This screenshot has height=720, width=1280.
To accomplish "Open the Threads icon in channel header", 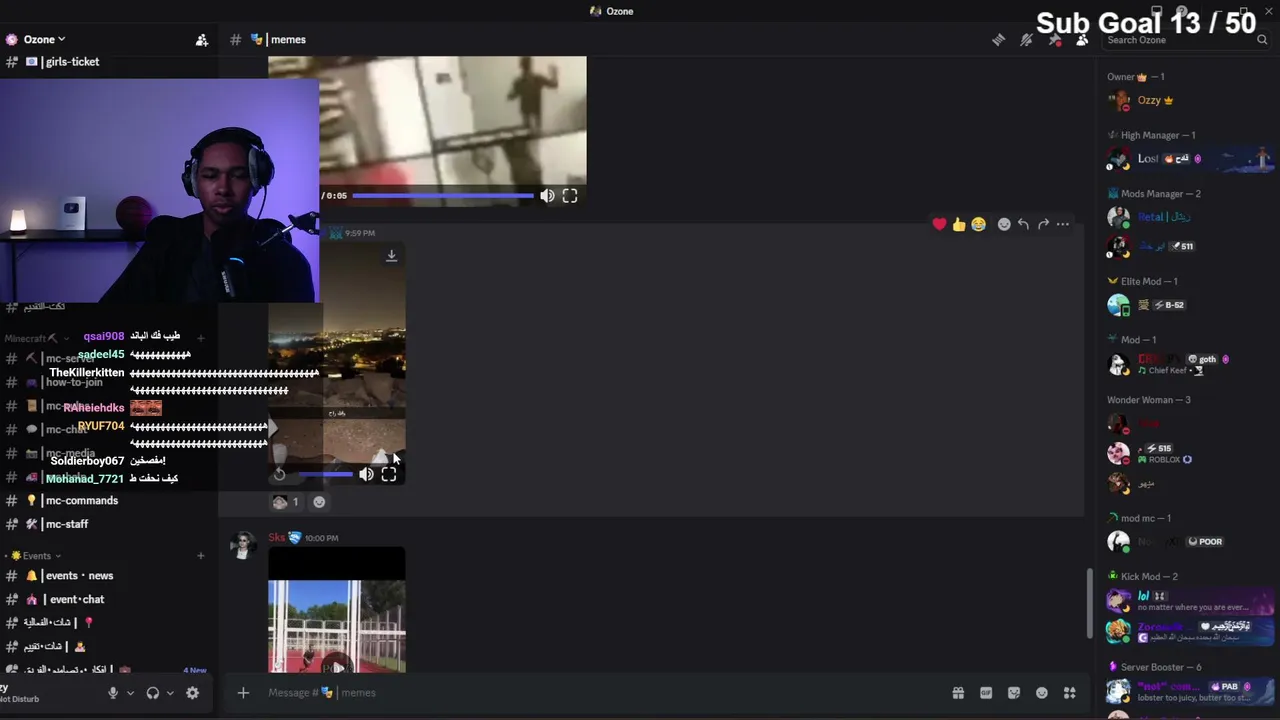I will coord(998,40).
